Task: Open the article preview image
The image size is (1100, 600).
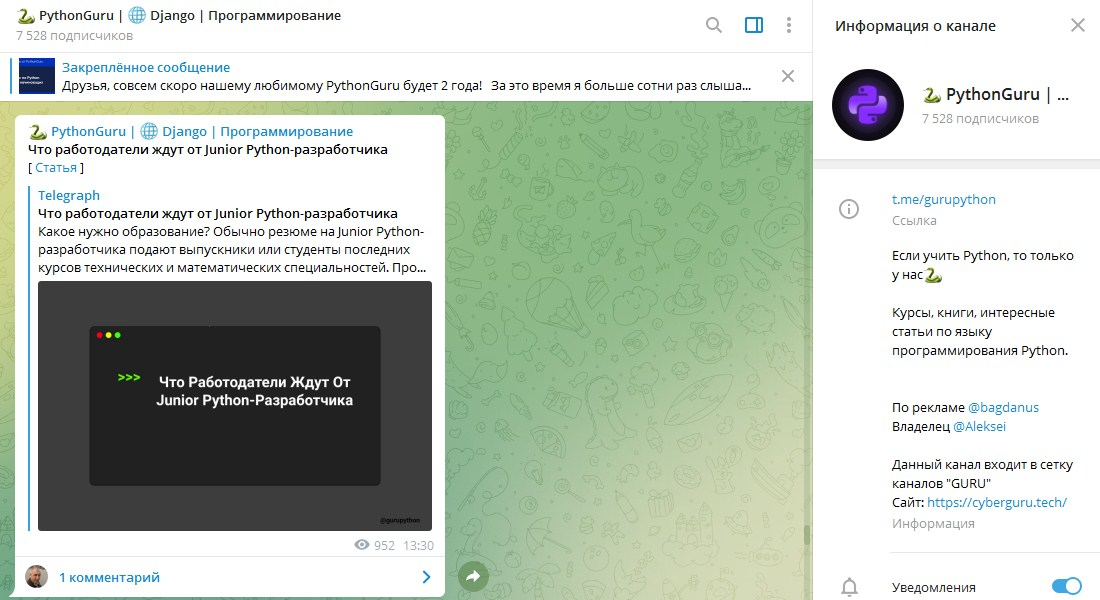Action: 235,406
